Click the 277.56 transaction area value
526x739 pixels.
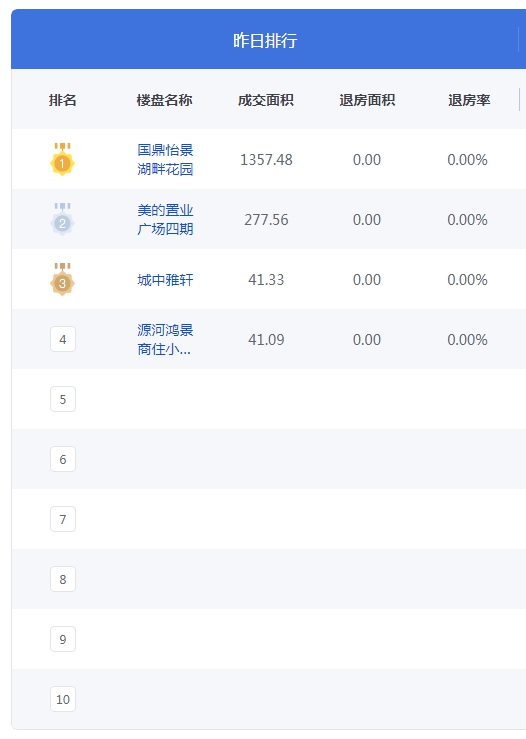click(266, 220)
